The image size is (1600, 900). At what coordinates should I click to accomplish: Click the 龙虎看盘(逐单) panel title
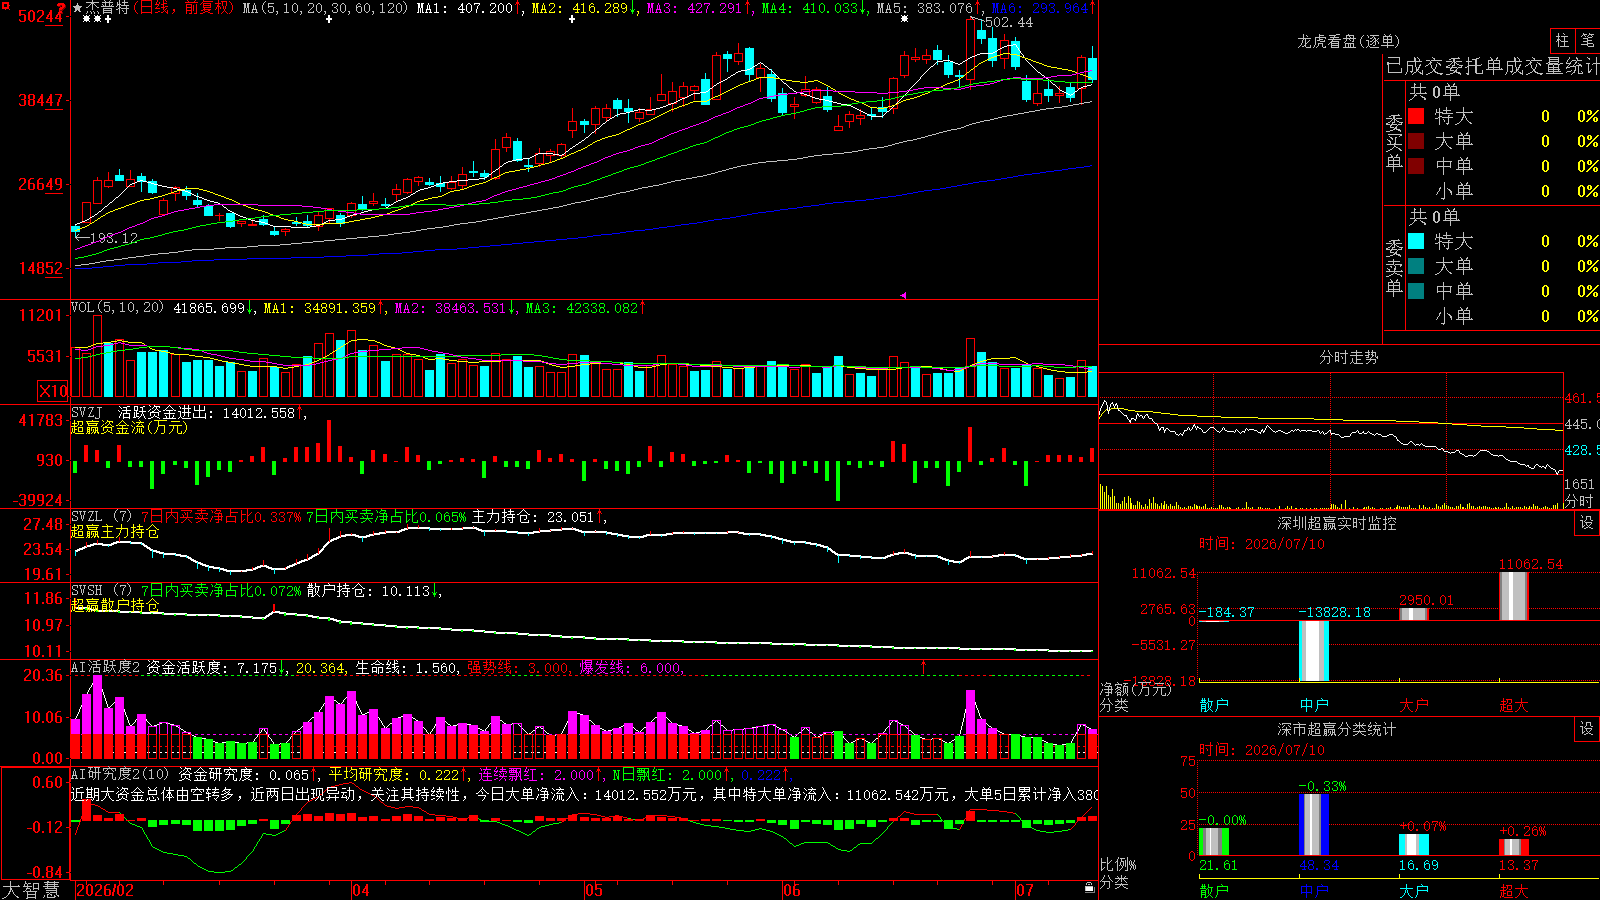(1348, 41)
